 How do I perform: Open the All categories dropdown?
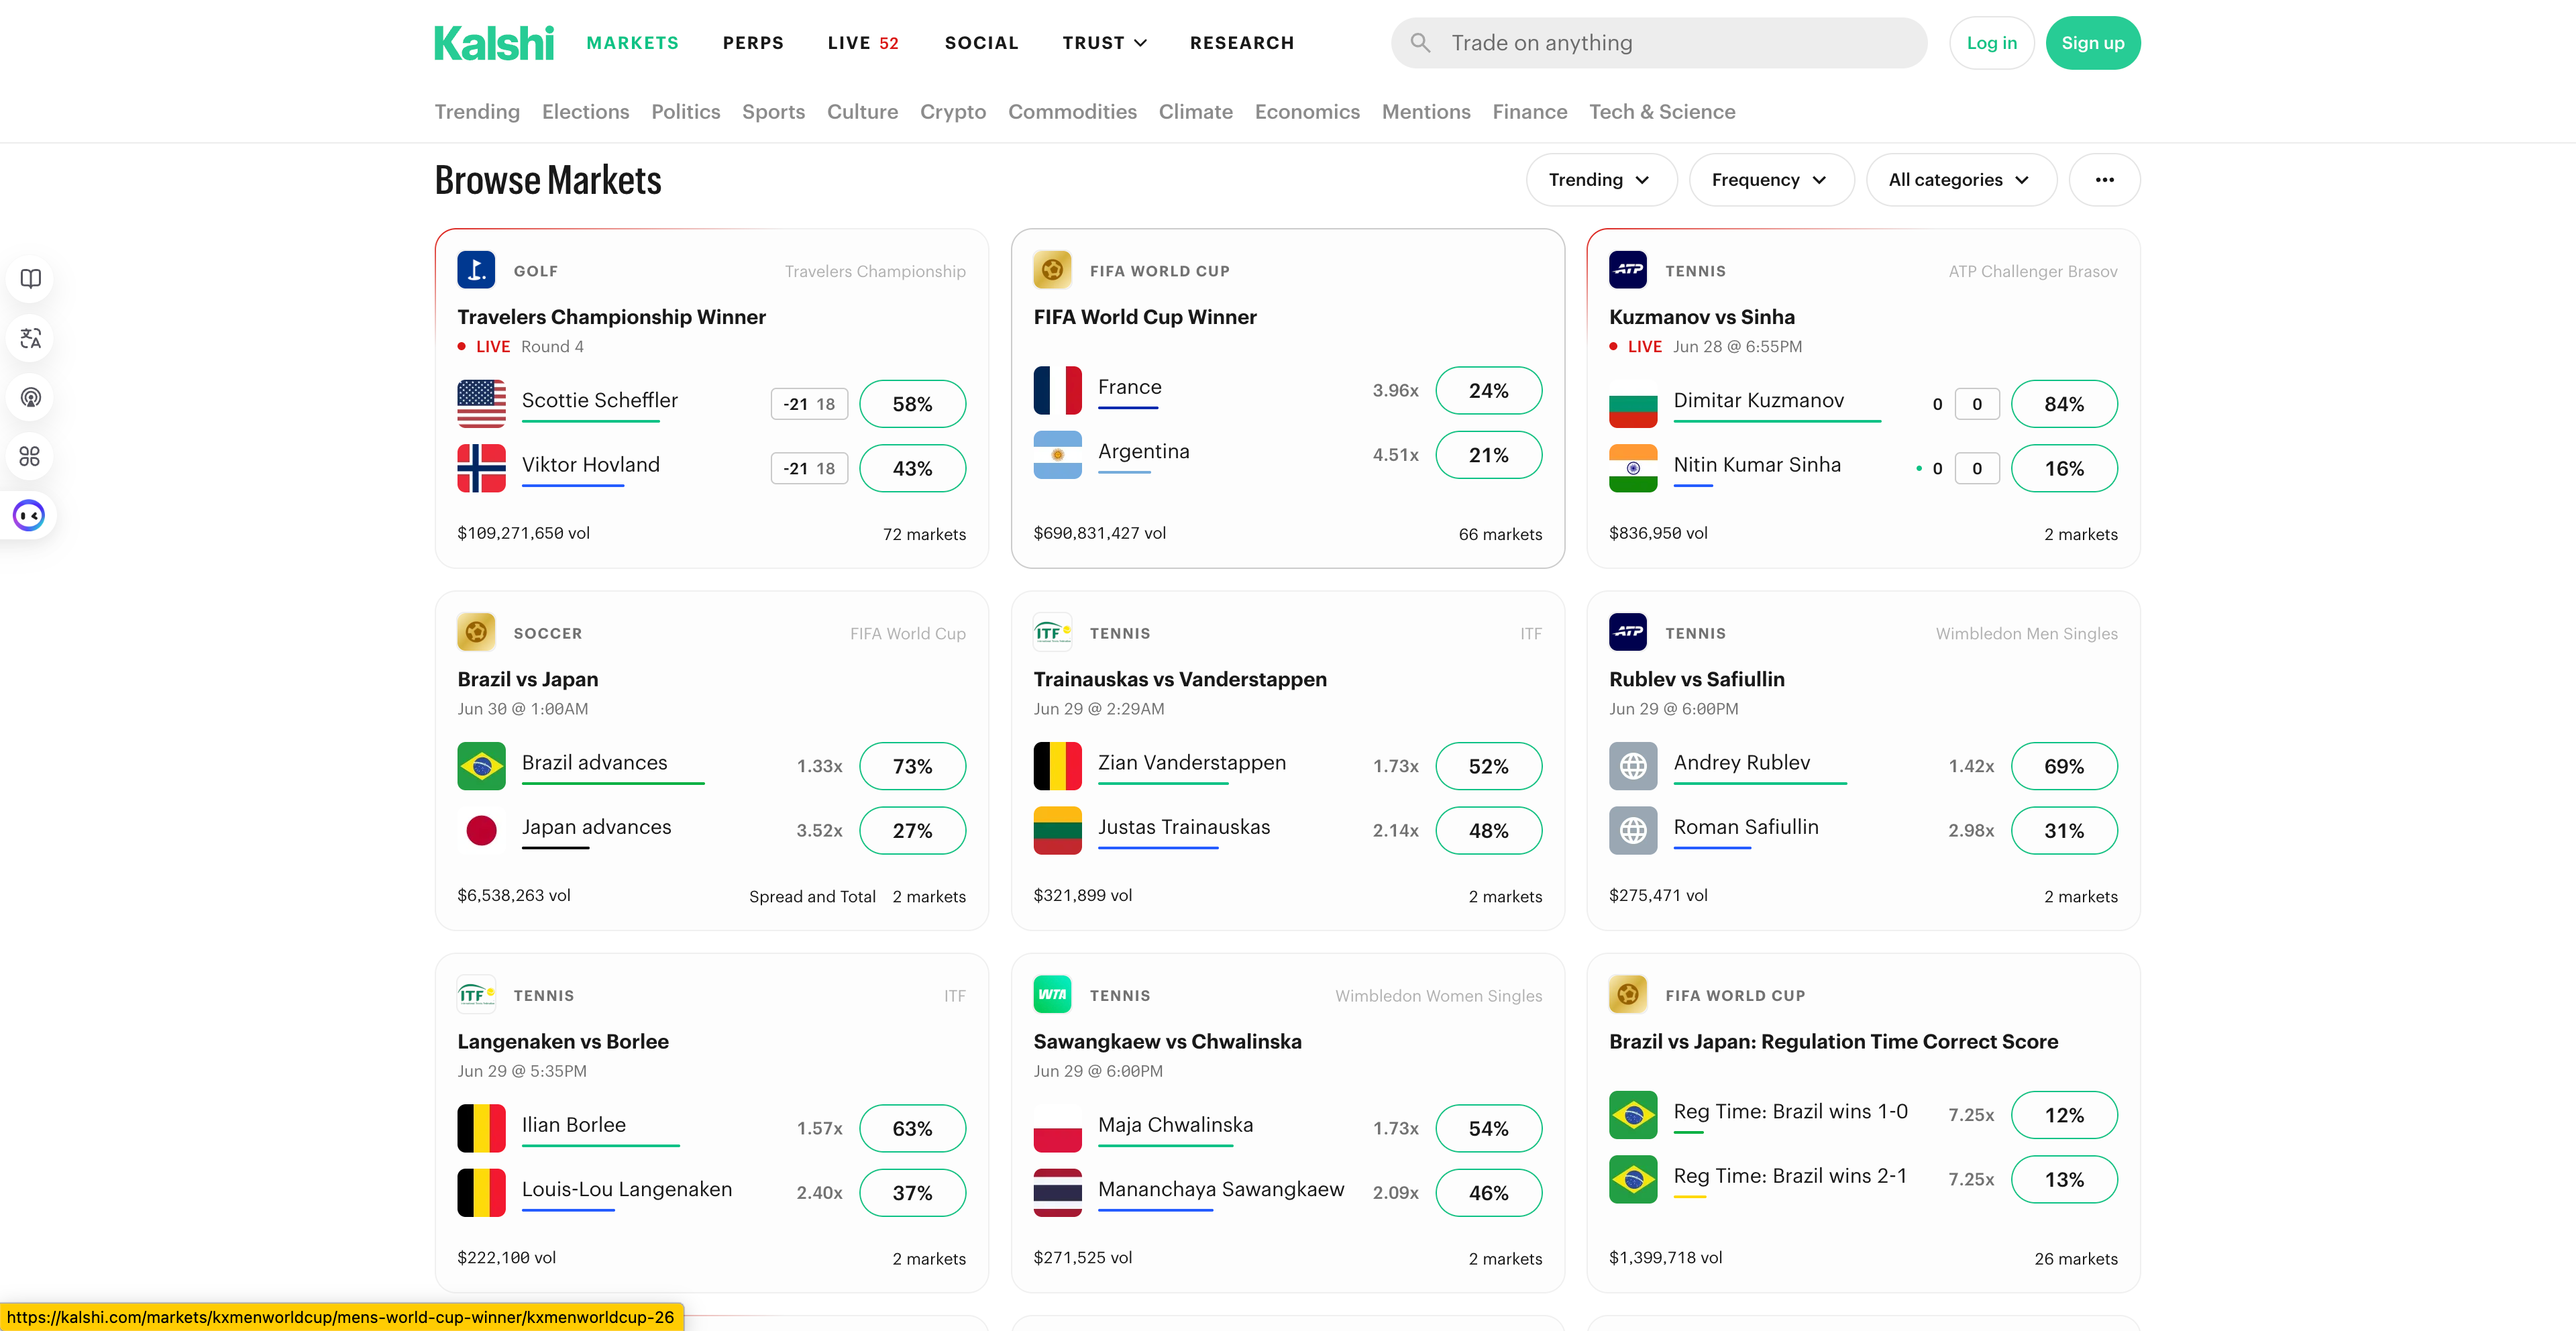pos(1961,180)
